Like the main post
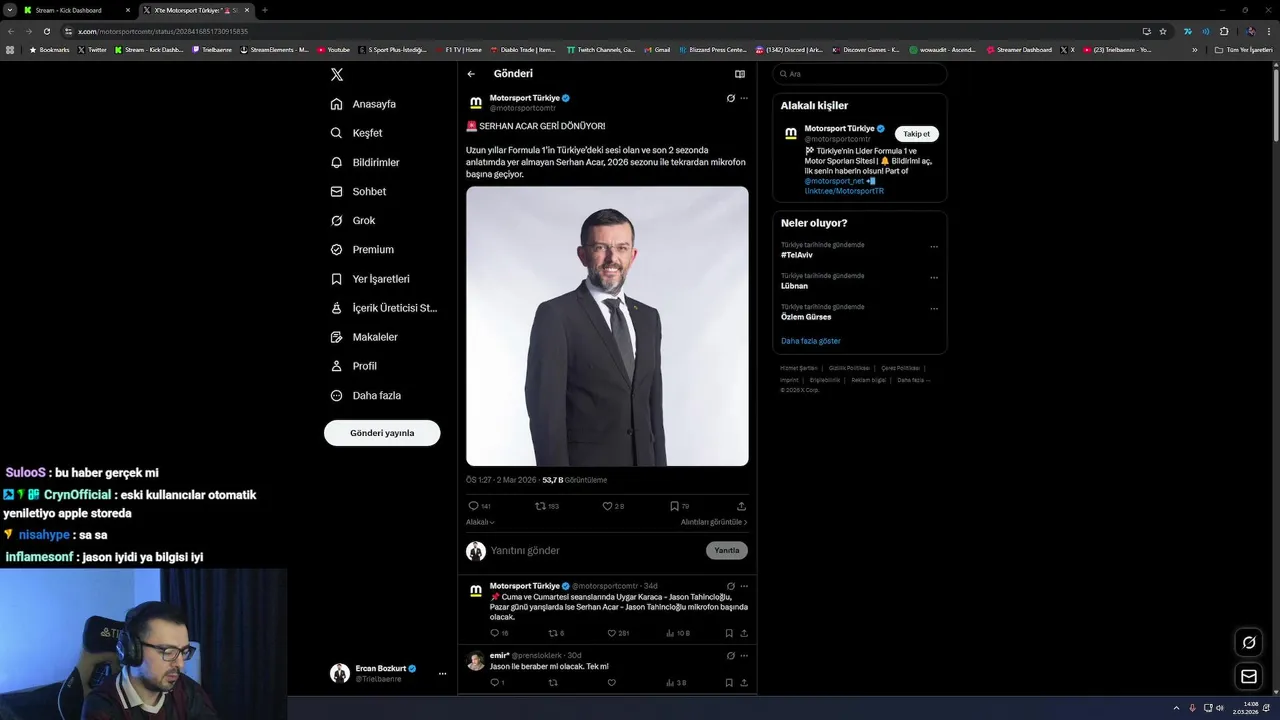Screen dimensions: 1280x720 [613, 506]
